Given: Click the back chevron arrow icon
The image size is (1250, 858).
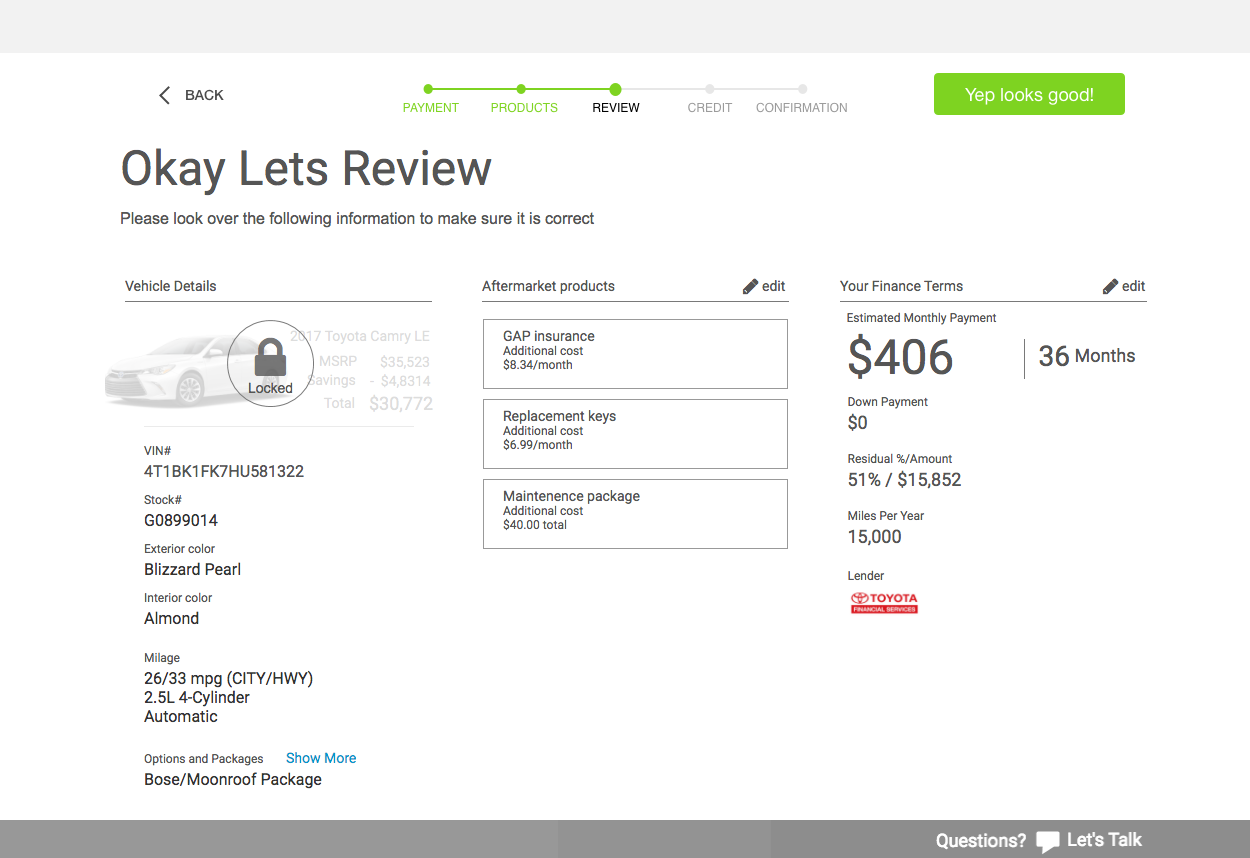Looking at the screenshot, I should coord(165,95).
